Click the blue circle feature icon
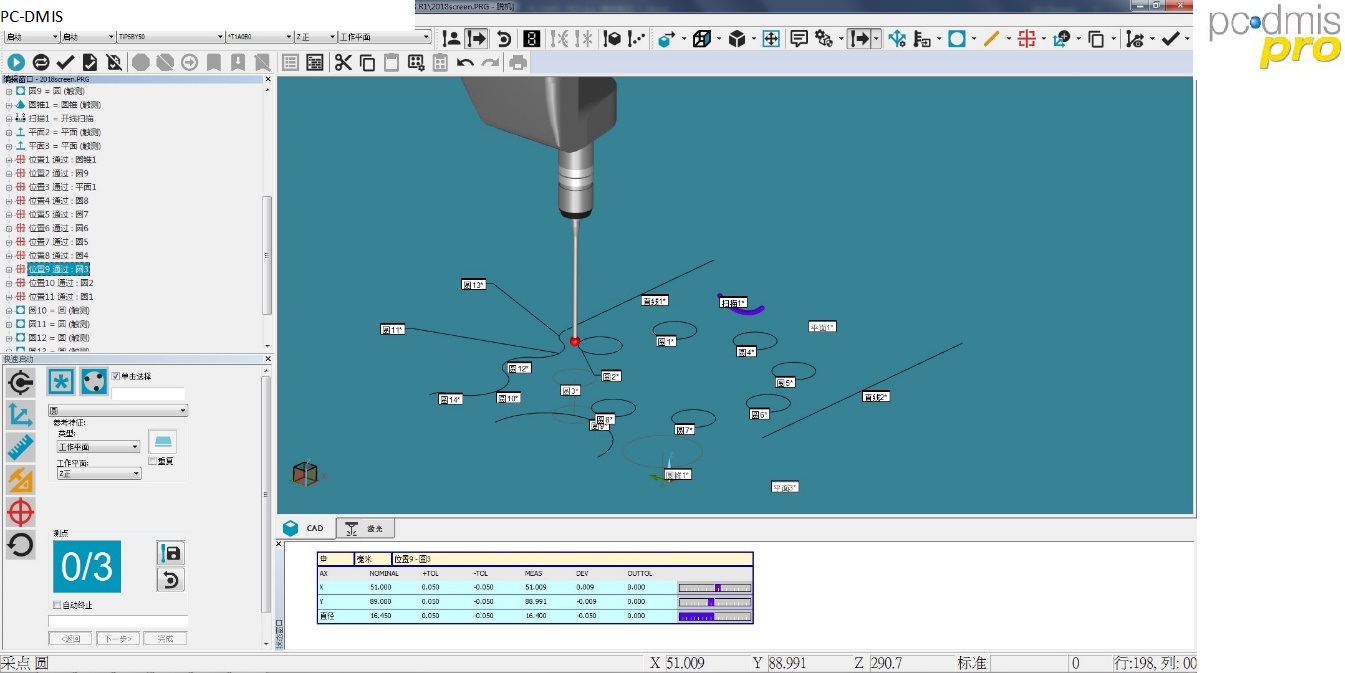 (957, 38)
